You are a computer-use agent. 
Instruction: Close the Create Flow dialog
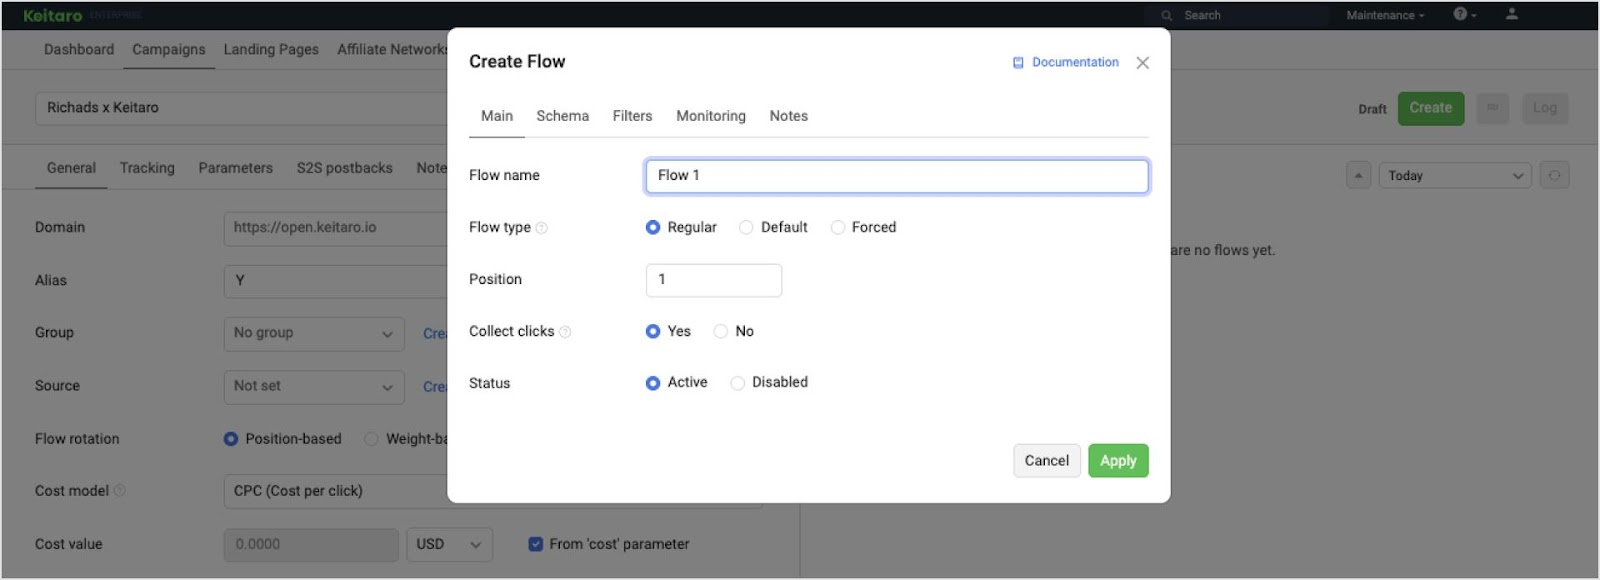tap(1142, 63)
